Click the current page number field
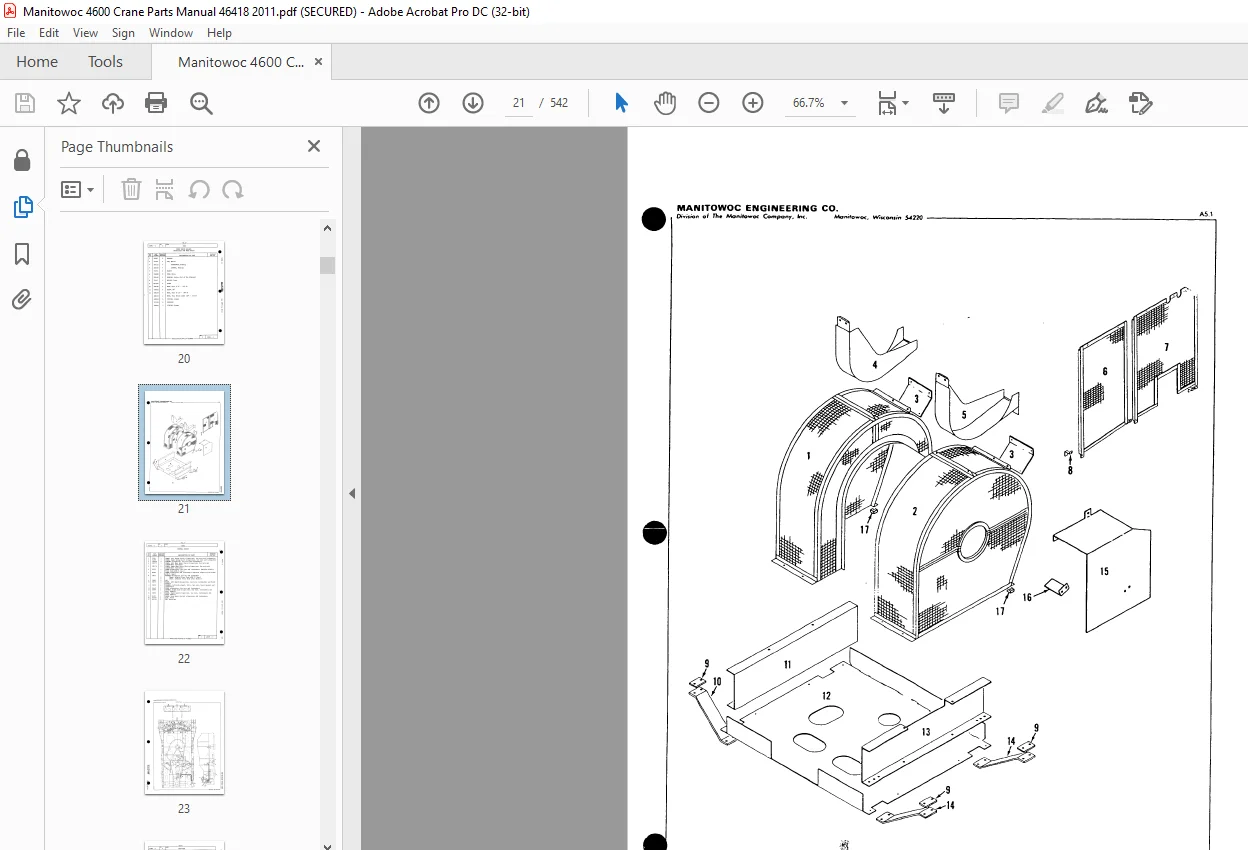This screenshot has height=850, width=1248. click(x=518, y=103)
